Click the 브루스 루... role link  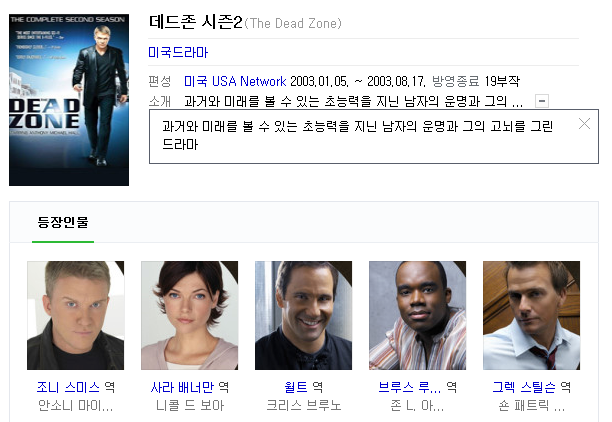(410, 387)
